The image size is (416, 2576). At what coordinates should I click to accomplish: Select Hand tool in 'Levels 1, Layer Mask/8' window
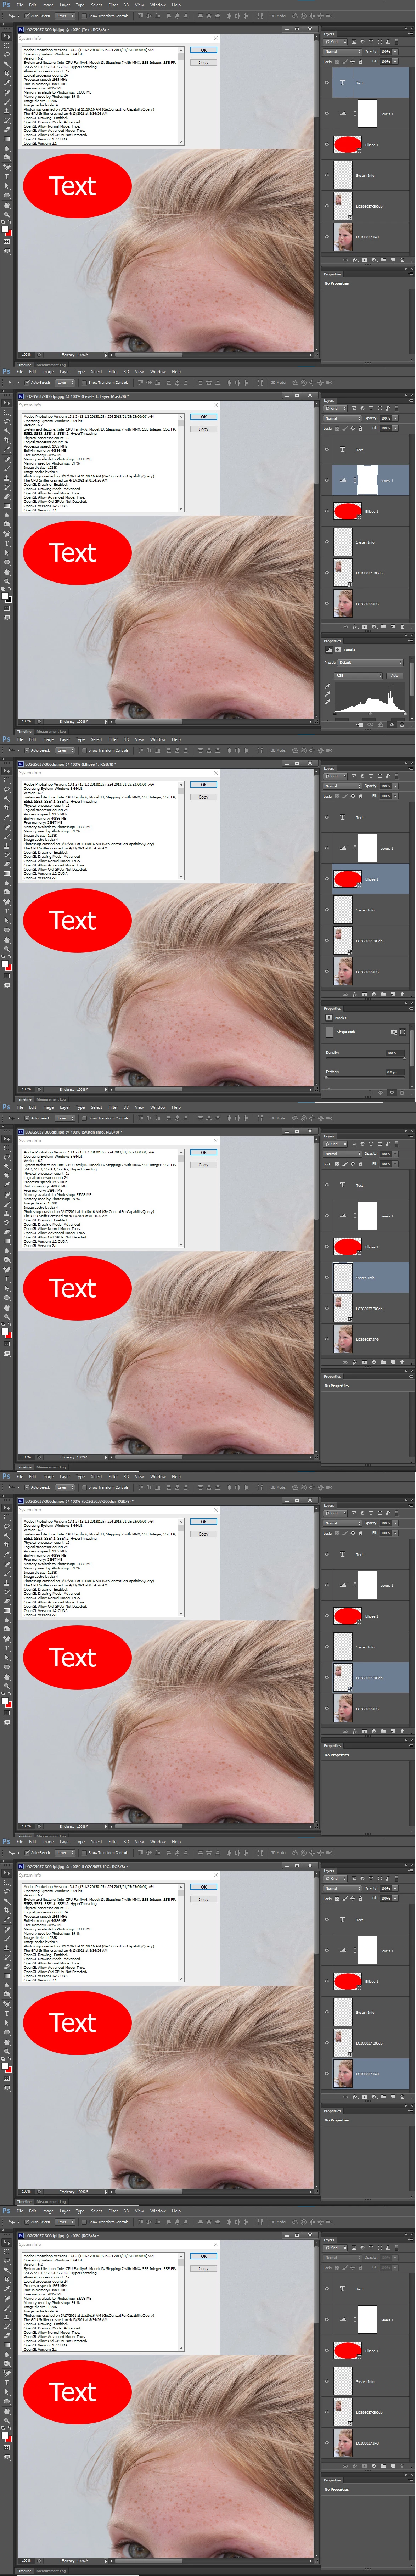click(x=7, y=573)
